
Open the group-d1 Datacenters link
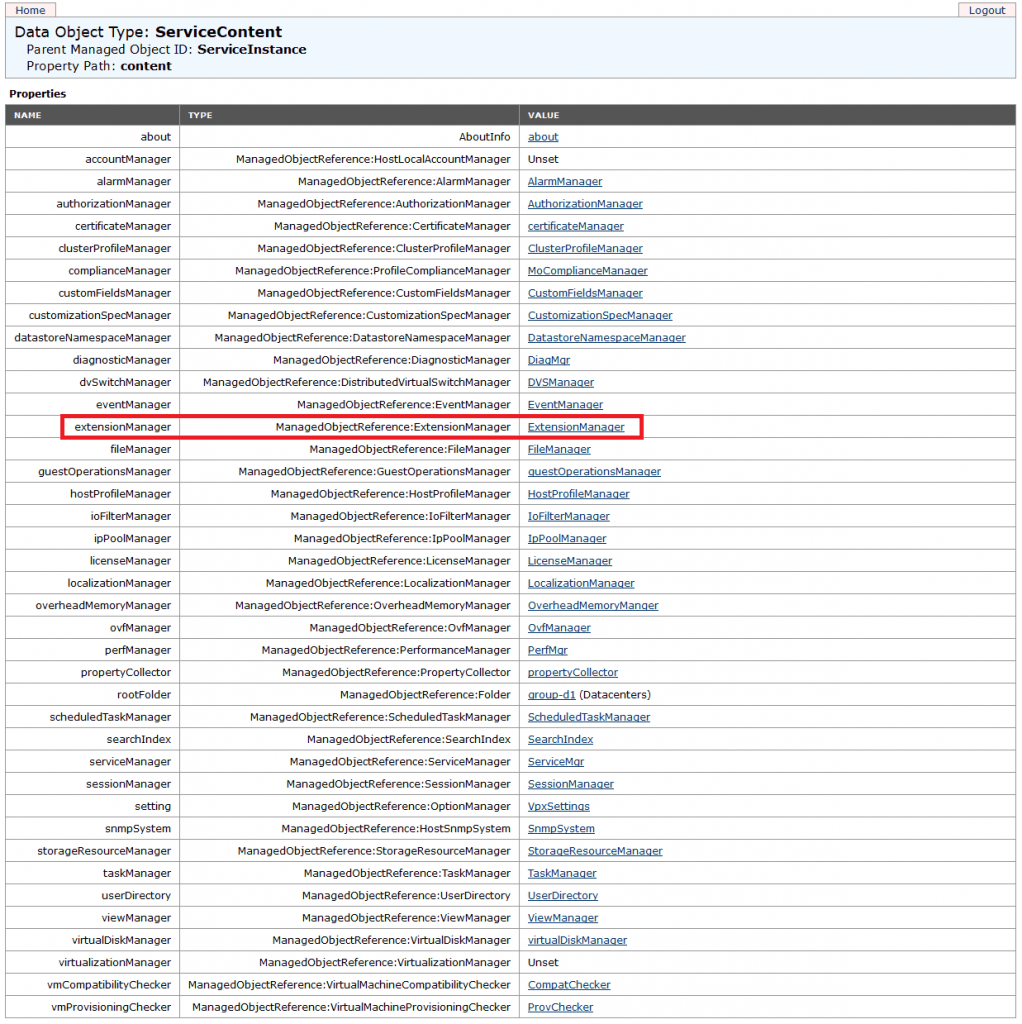click(x=551, y=694)
